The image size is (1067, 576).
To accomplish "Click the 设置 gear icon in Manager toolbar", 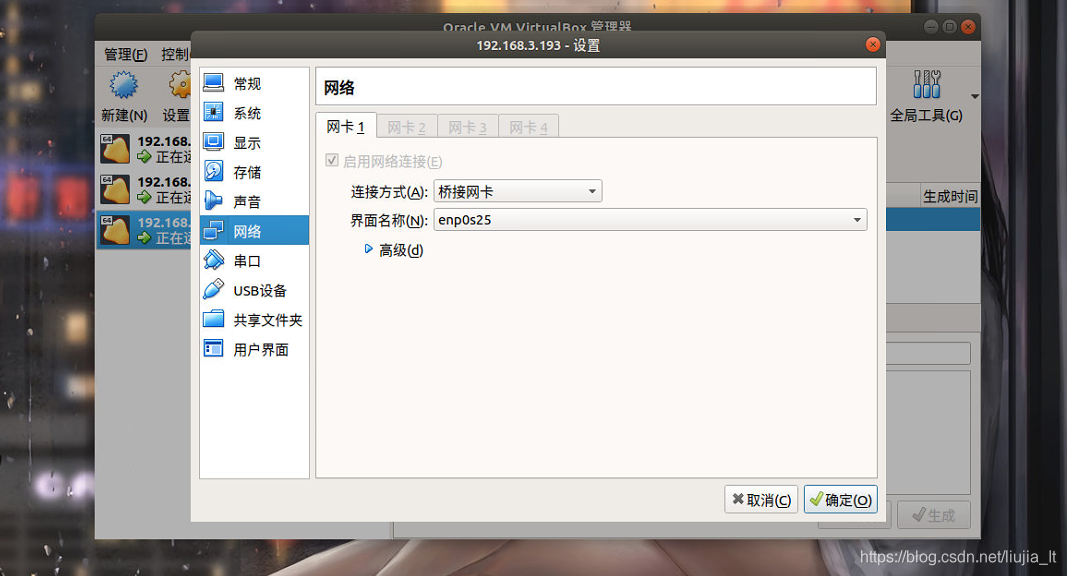I will [180, 86].
